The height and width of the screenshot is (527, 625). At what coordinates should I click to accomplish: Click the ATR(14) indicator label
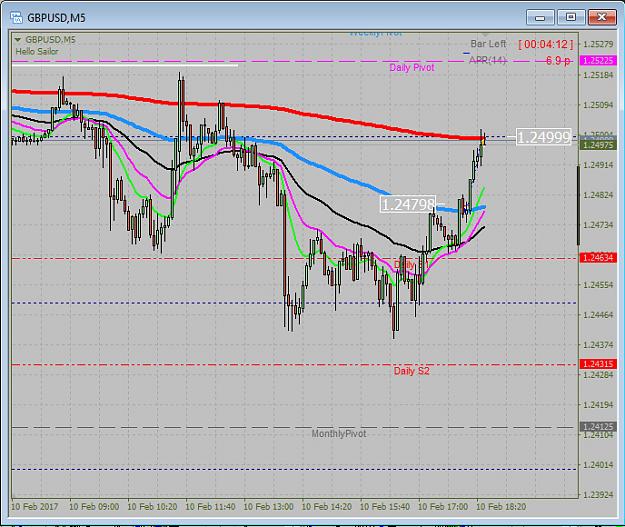(x=487, y=60)
